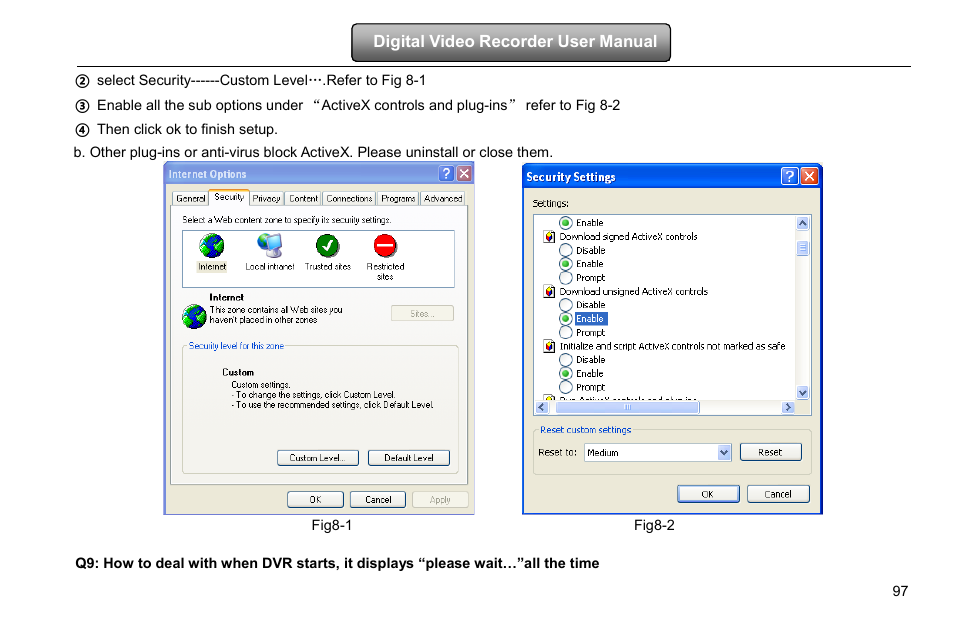954x636 pixels.
Task: Click the Default Level button
Action: point(409,458)
